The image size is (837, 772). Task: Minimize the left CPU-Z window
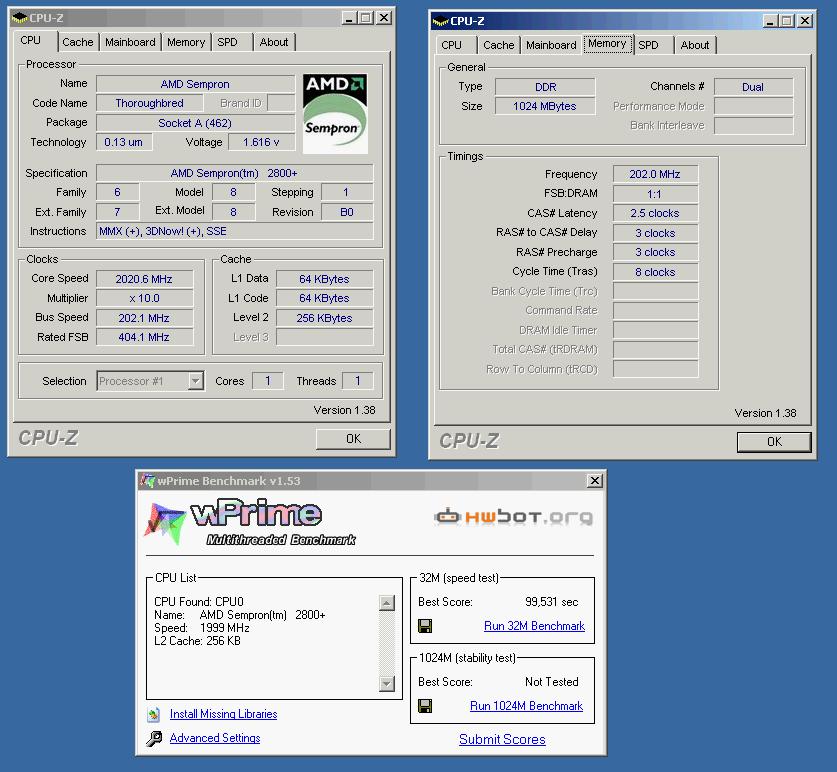click(x=349, y=18)
